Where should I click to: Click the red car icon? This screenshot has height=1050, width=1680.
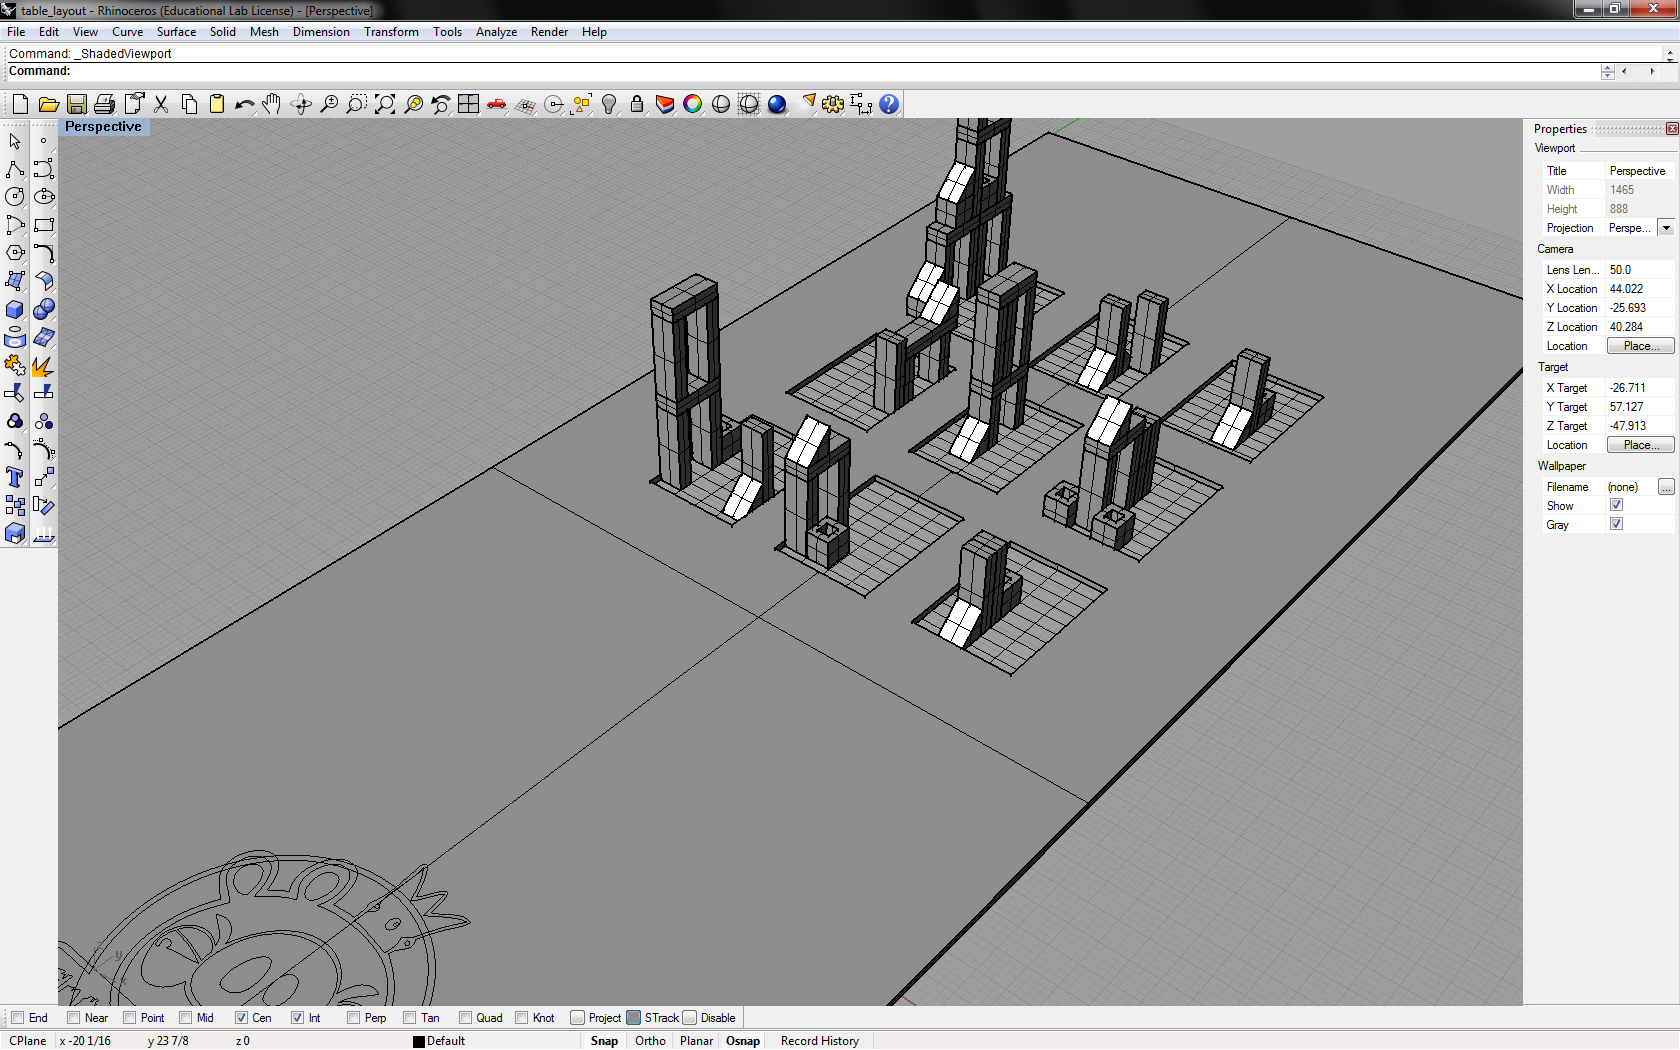point(496,104)
